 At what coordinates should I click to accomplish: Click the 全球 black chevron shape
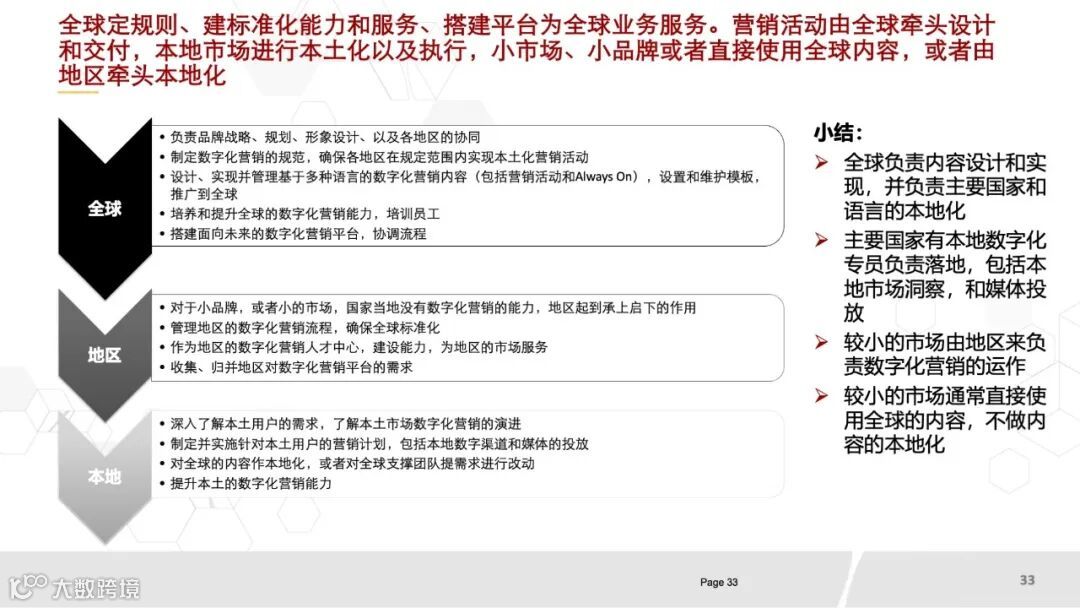pyautogui.click(x=105, y=209)
